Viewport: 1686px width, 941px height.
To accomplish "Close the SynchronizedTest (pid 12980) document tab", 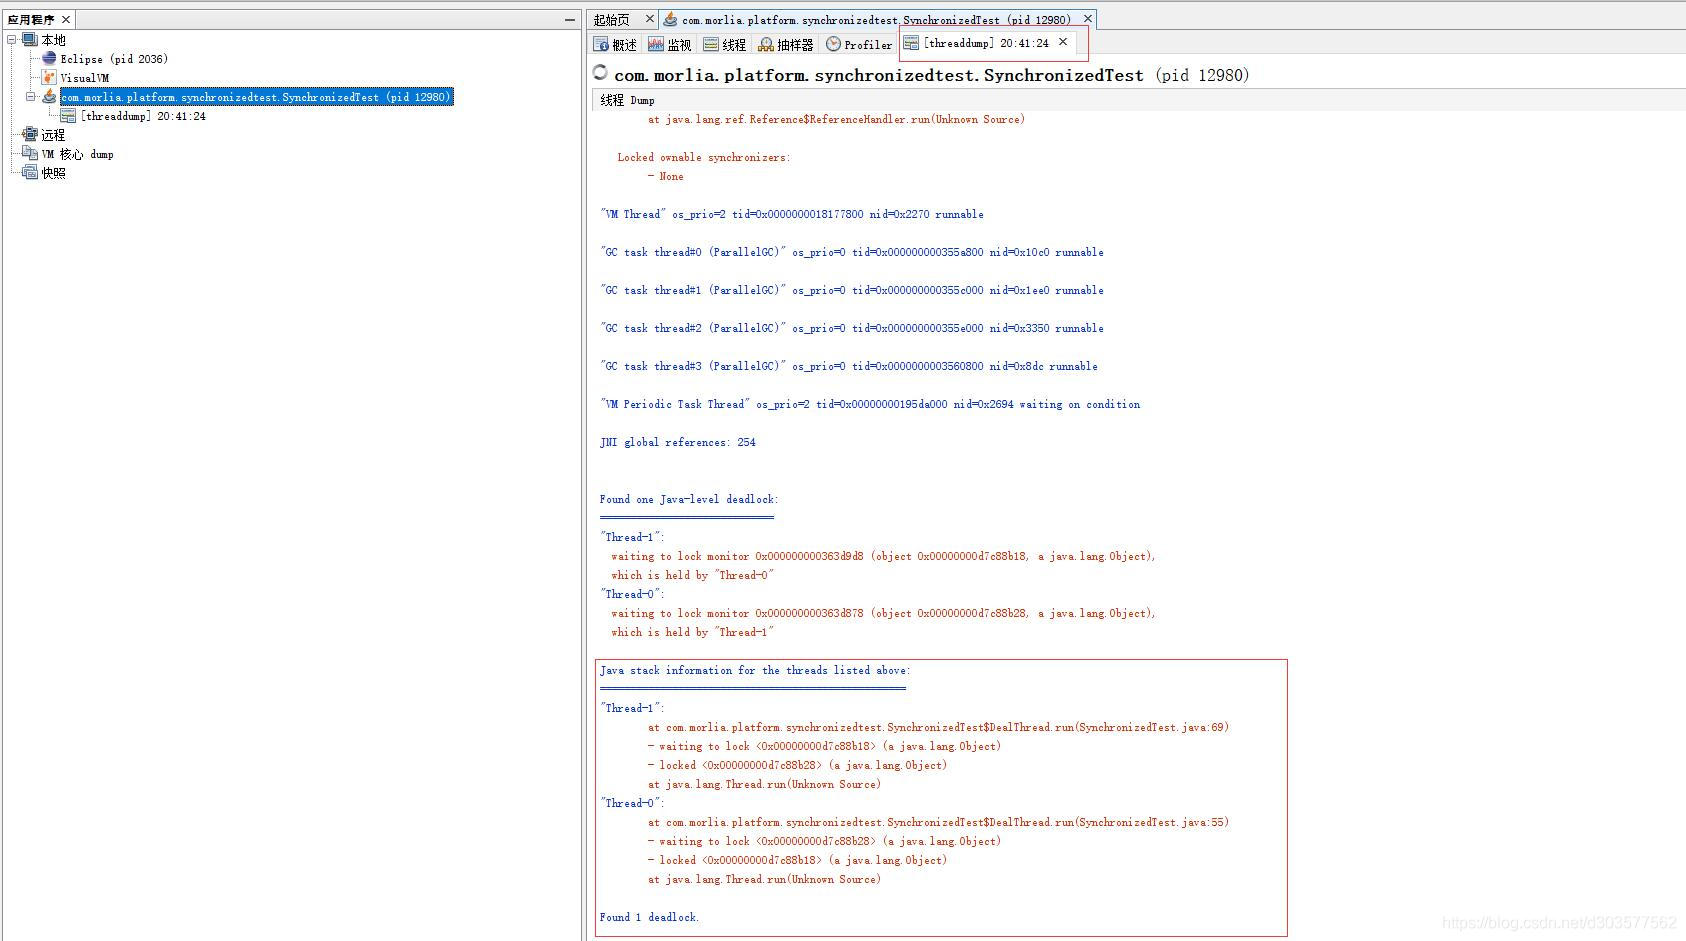I will click(1088, 19).
